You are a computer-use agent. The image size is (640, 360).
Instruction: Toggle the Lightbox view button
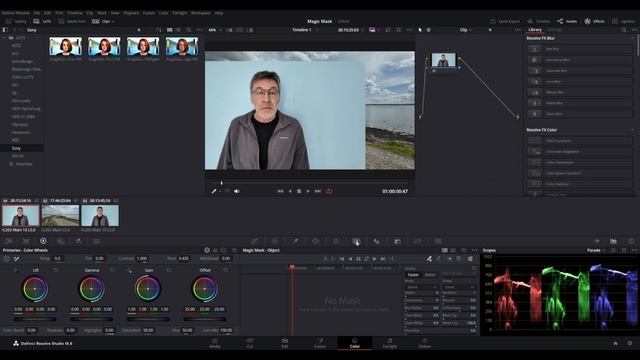tap(623, 21)
